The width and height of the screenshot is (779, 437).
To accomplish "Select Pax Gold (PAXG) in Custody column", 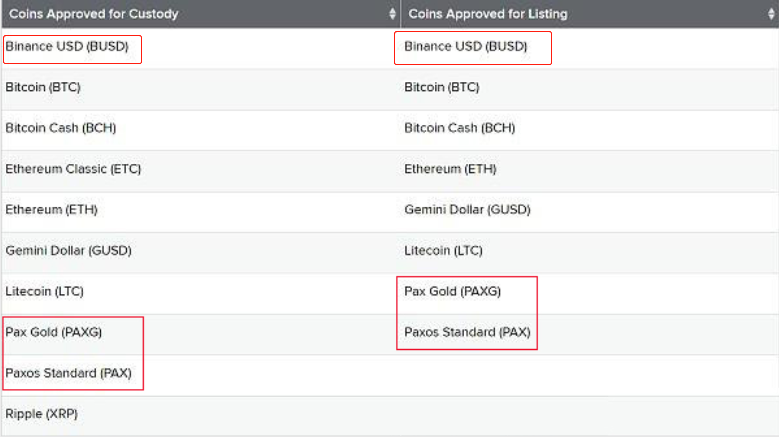I will click(x=54, y=332).
